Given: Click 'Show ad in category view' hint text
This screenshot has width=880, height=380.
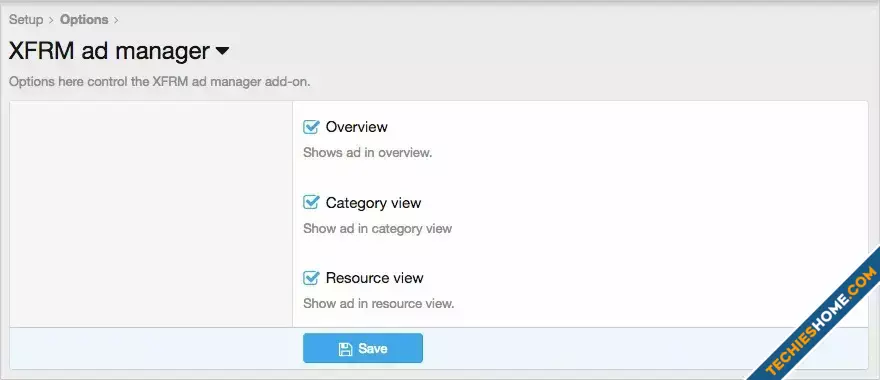Looking at the screenshot, I should [377, 228].
